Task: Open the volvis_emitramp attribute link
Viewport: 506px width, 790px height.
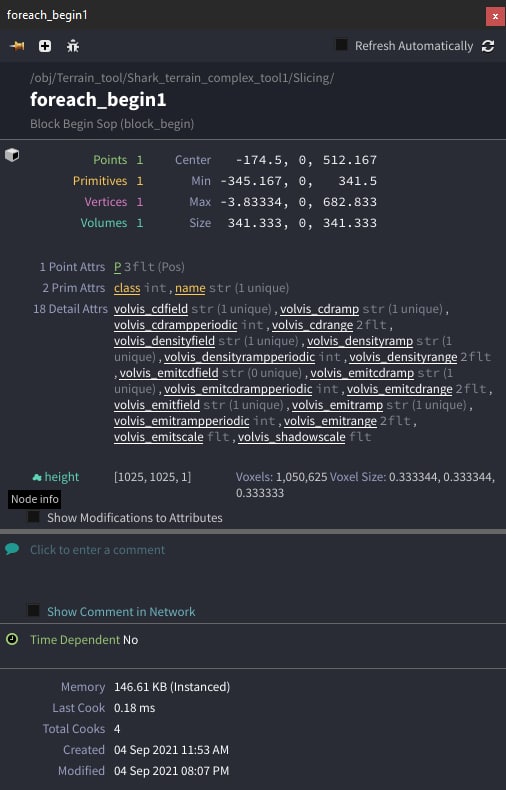Action: (337, 405)
